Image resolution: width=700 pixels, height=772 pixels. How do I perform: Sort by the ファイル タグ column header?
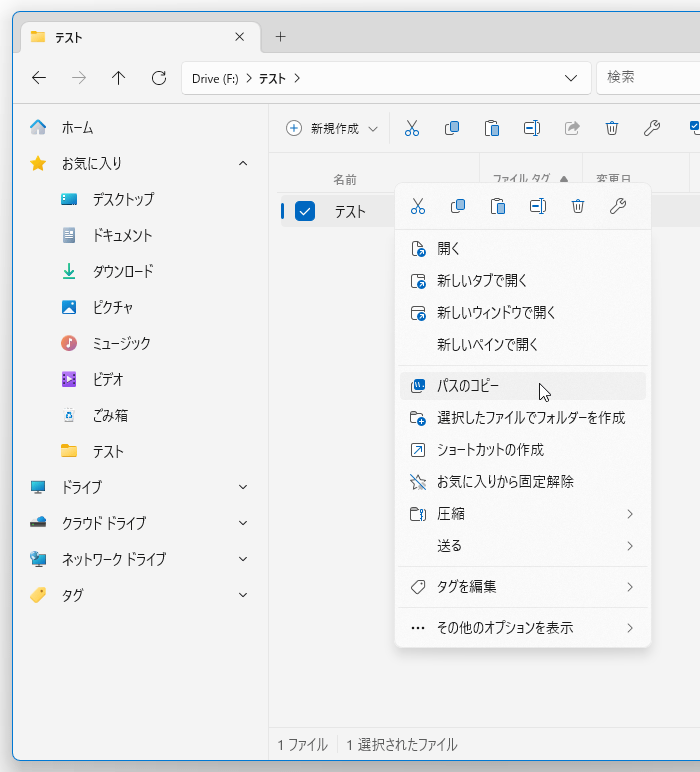(522, 179)
